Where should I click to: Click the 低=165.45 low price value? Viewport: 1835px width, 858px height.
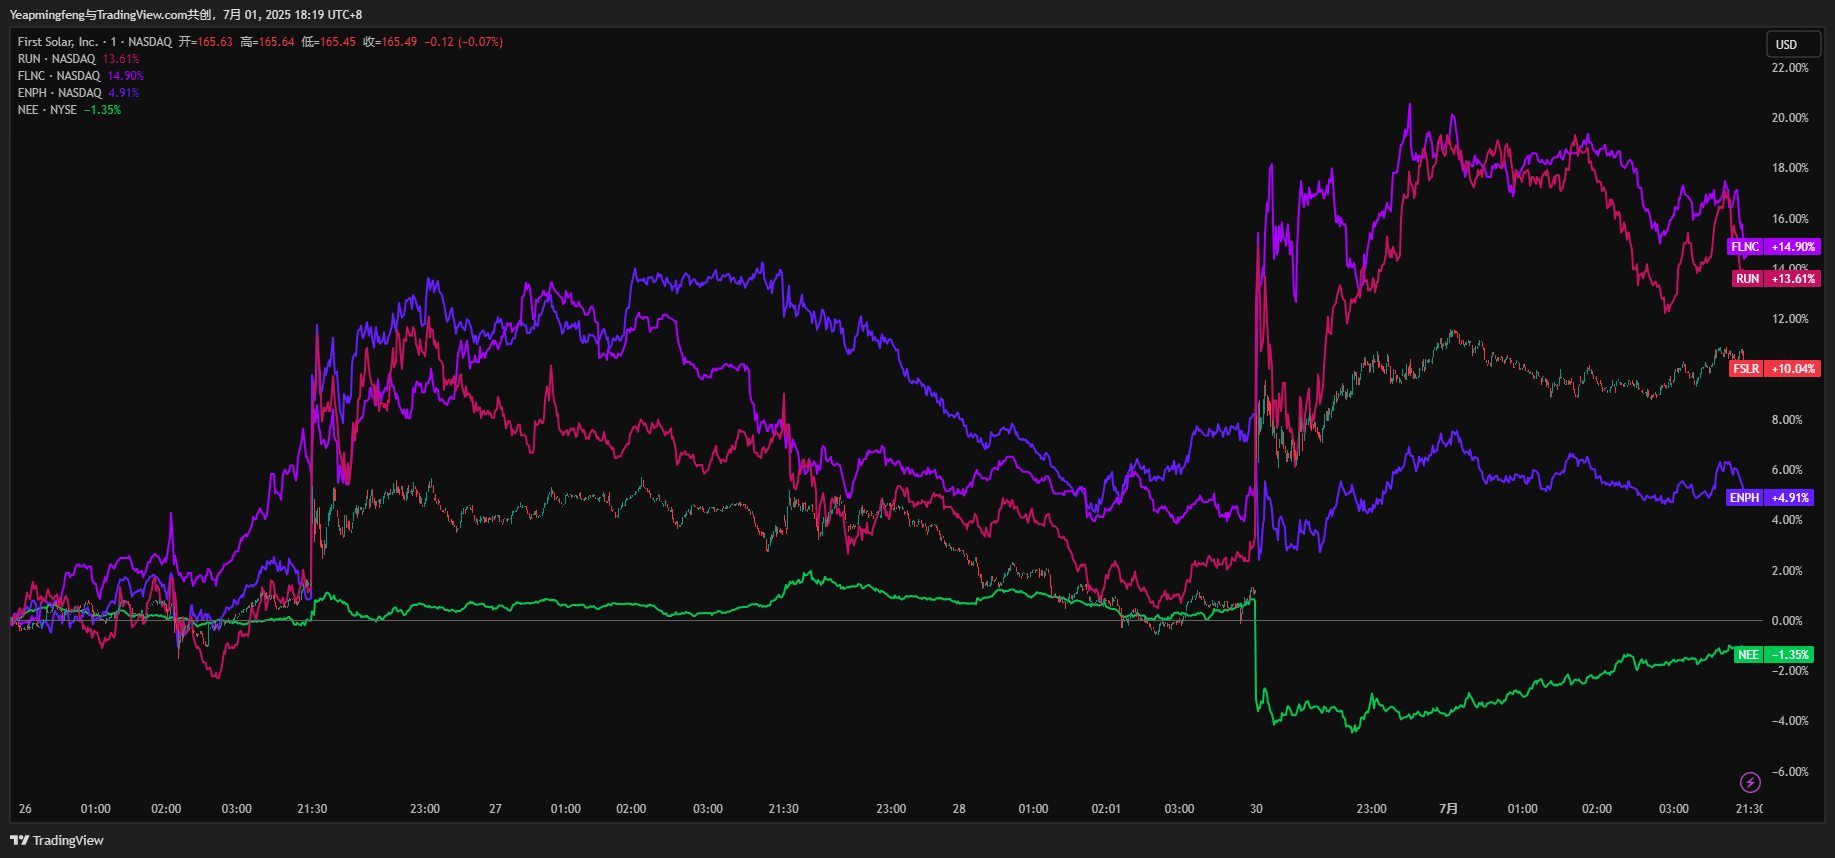click(329, 42)
